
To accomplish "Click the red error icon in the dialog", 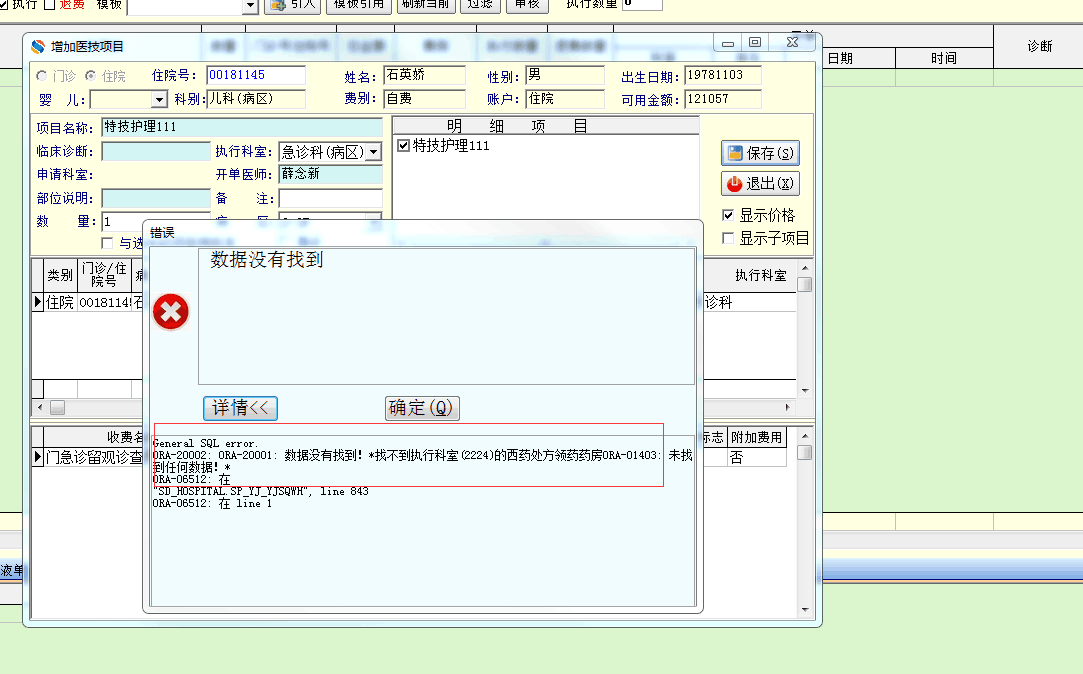I will (171, 311).
